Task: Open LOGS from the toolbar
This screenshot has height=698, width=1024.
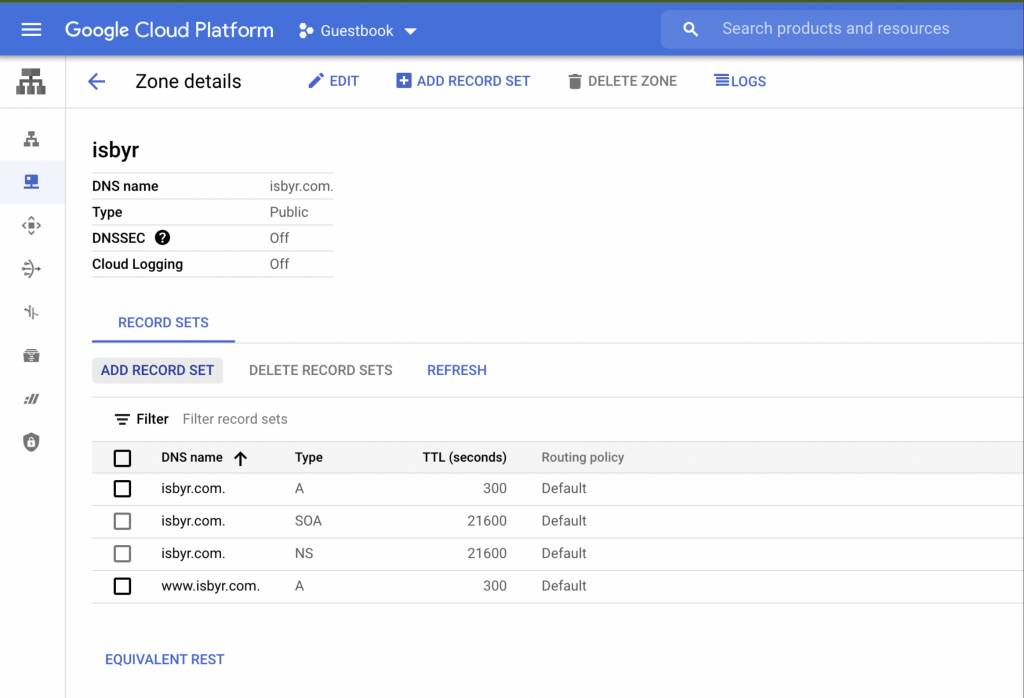Action: point(740,81)
